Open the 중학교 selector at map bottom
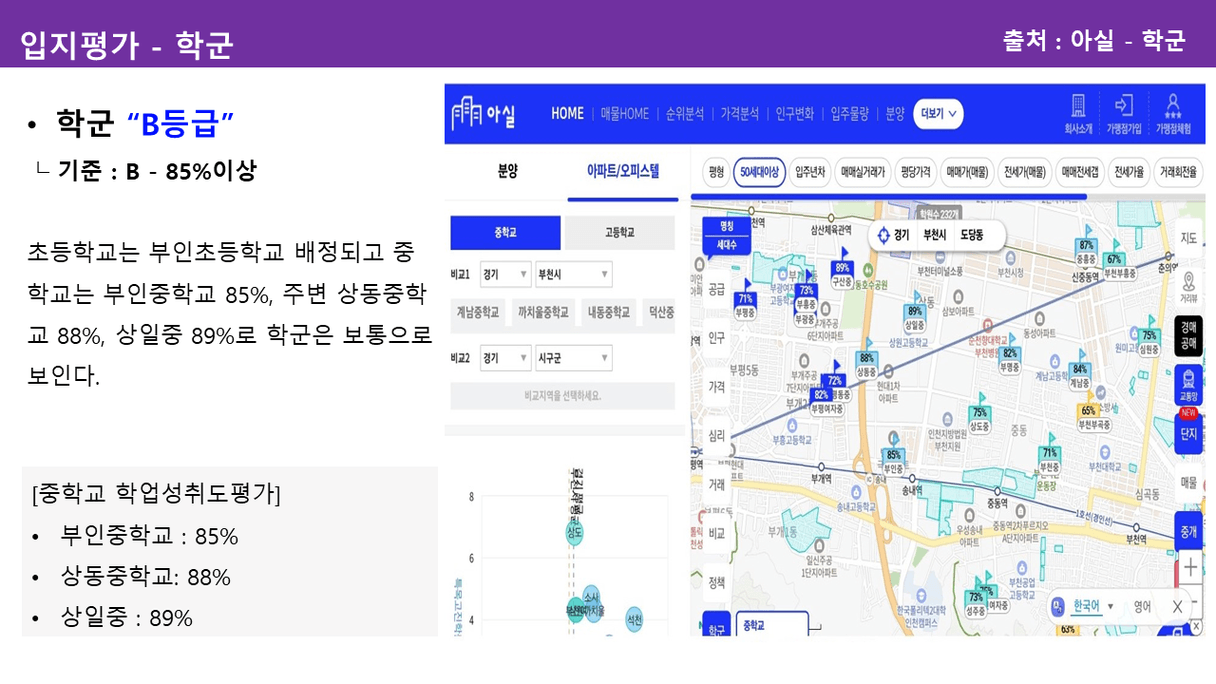 (771, 626)
